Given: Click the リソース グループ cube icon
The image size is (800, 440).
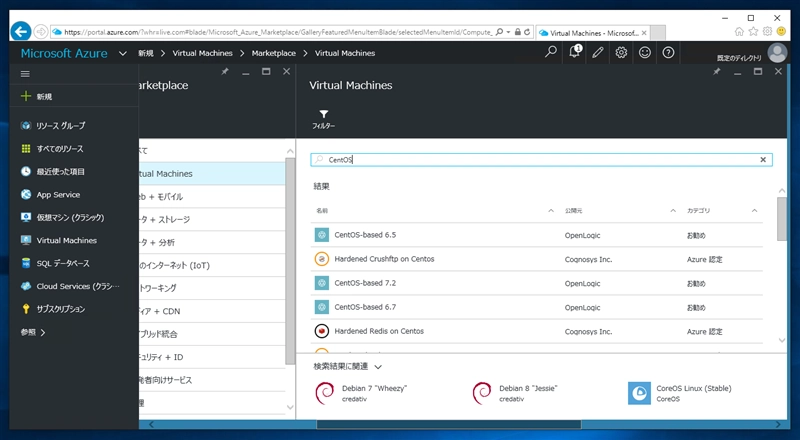Looking at the screenshot, I should [26, 125].
